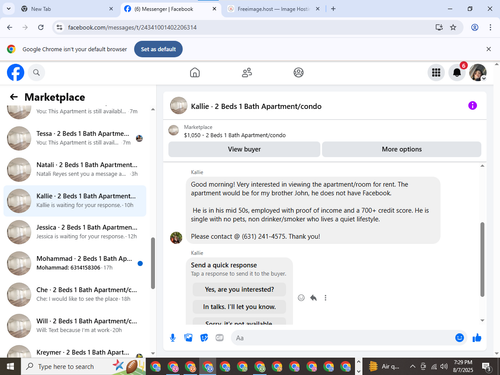Open Will's apartment conversation
This screenshot has width=500, height=375.
[x=75, y=326]
